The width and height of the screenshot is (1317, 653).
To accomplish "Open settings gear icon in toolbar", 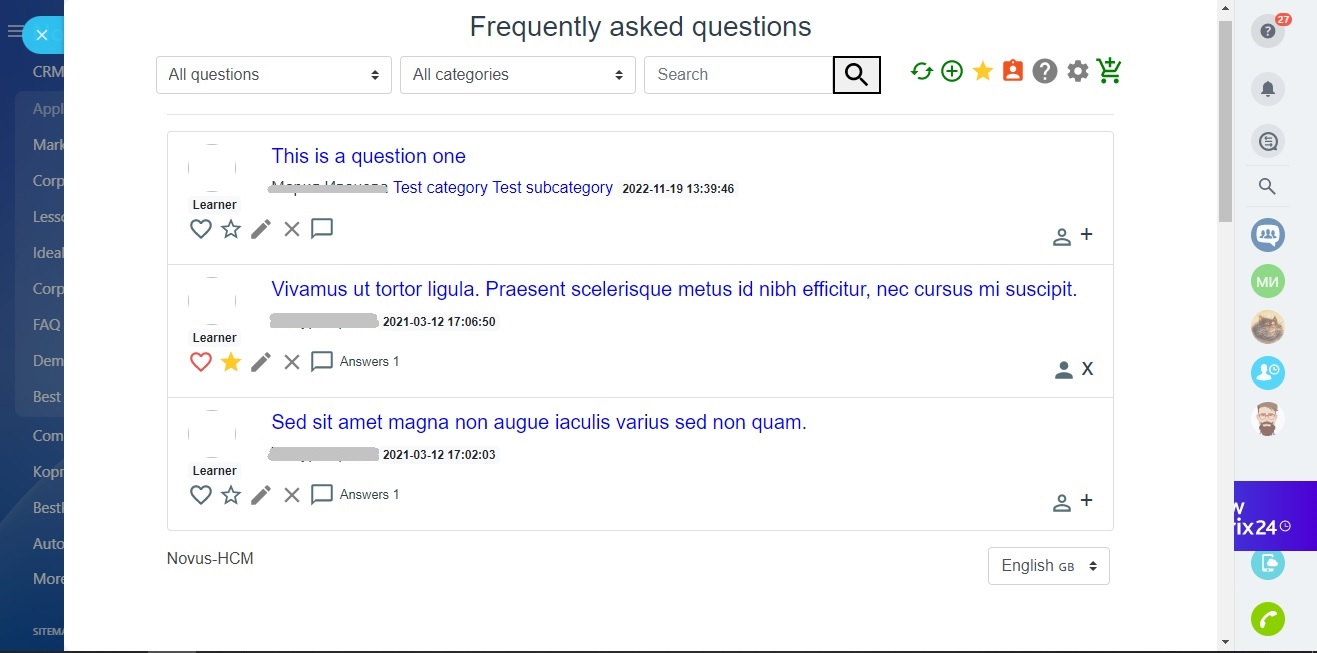I will [1077, 71].
